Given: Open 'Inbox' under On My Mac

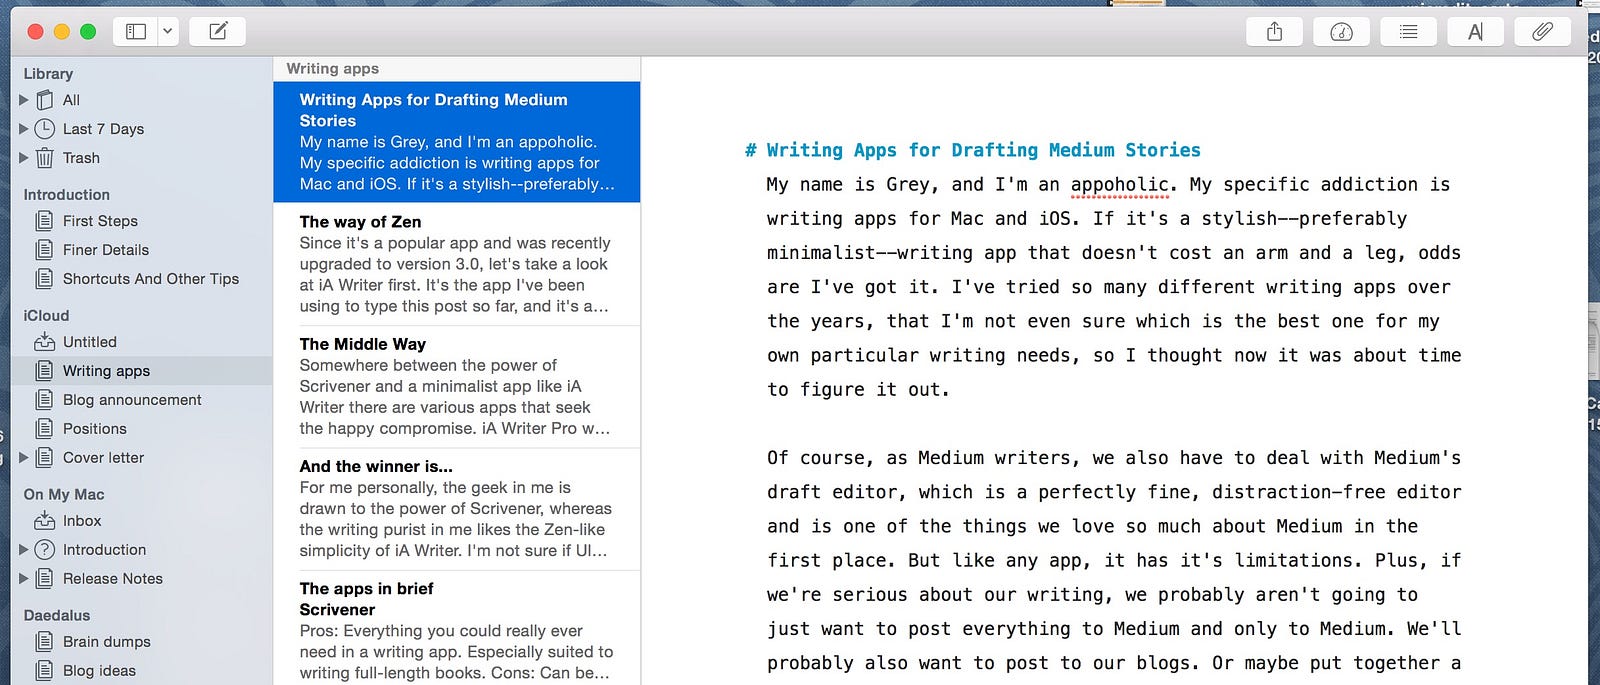Looking at the screenshot, I should 82,521.
